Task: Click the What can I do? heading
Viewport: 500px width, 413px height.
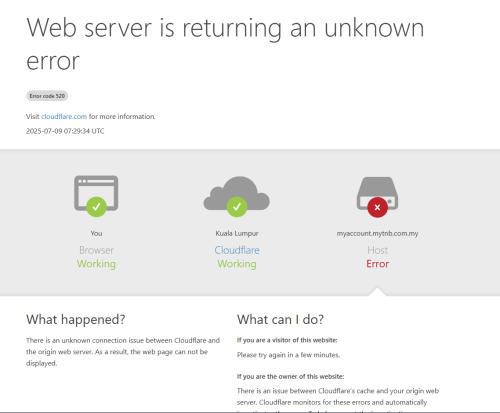Action: pos(280,320)
